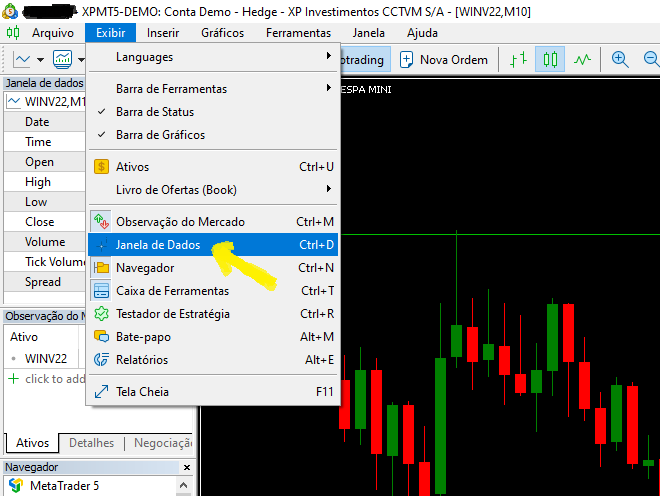Viewport: 660px width, 496px height.
Task: Click the Tick Volume row in data window
Action: [x=44, y=262]
